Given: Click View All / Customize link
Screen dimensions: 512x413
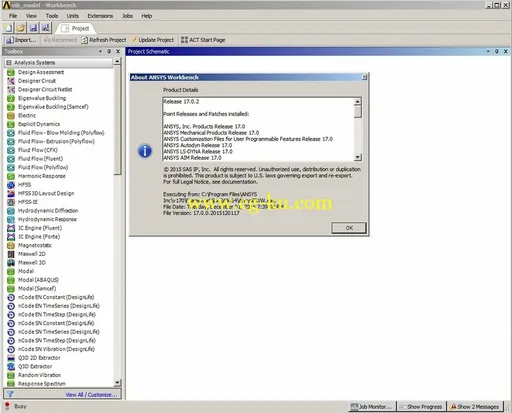Looking at the screenshot, I should (91, 395).
